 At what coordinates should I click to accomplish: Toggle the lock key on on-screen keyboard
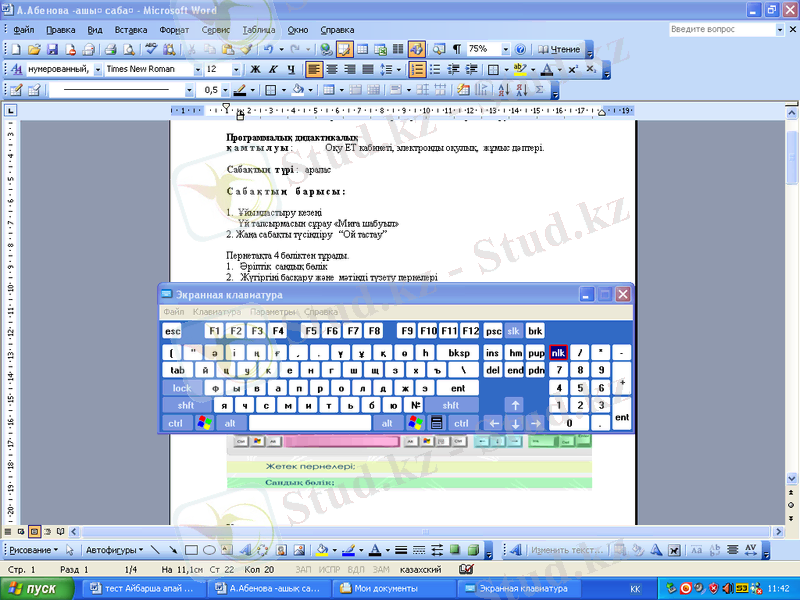pyautogui.click(x=182, y=388)
